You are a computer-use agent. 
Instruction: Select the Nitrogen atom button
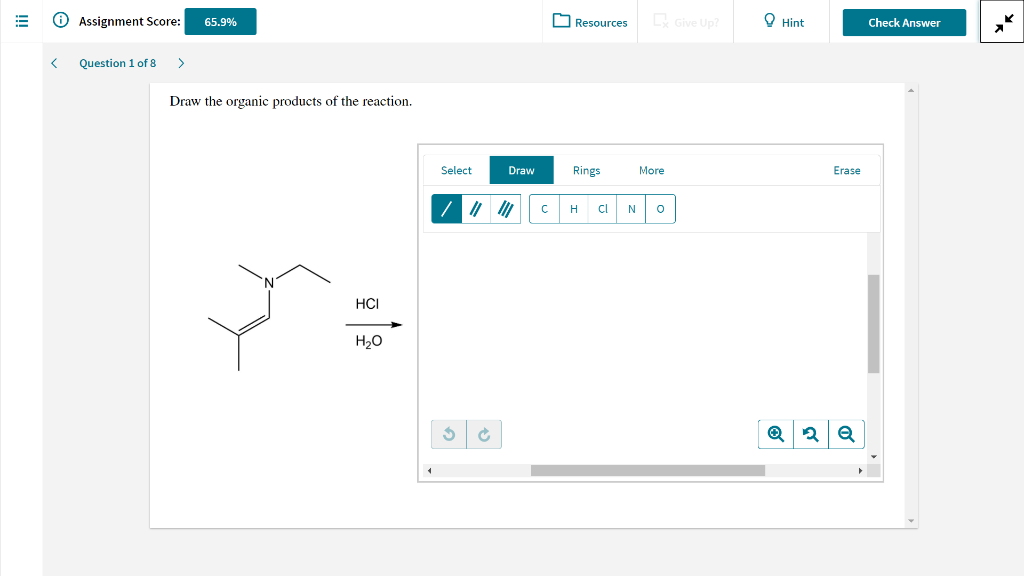631,209
